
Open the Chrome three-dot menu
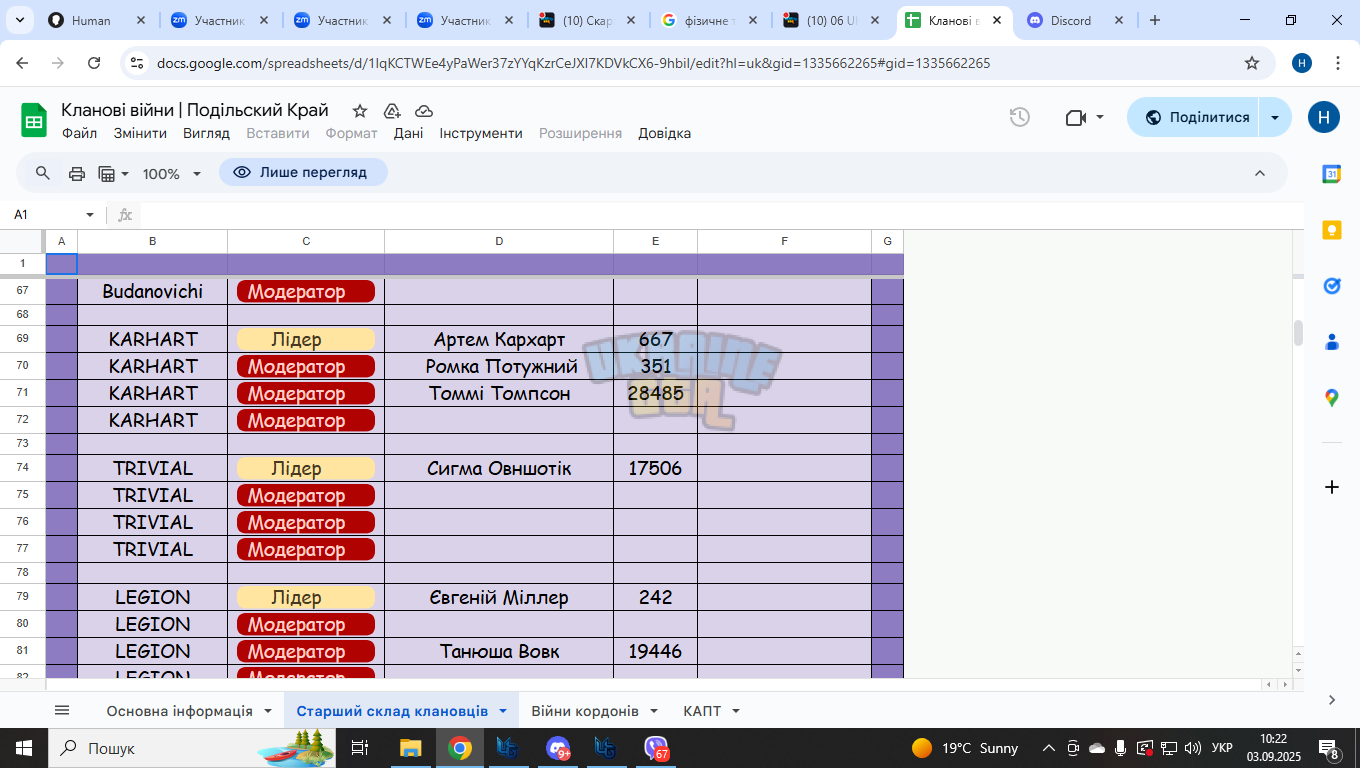(x=1338, y=63)
